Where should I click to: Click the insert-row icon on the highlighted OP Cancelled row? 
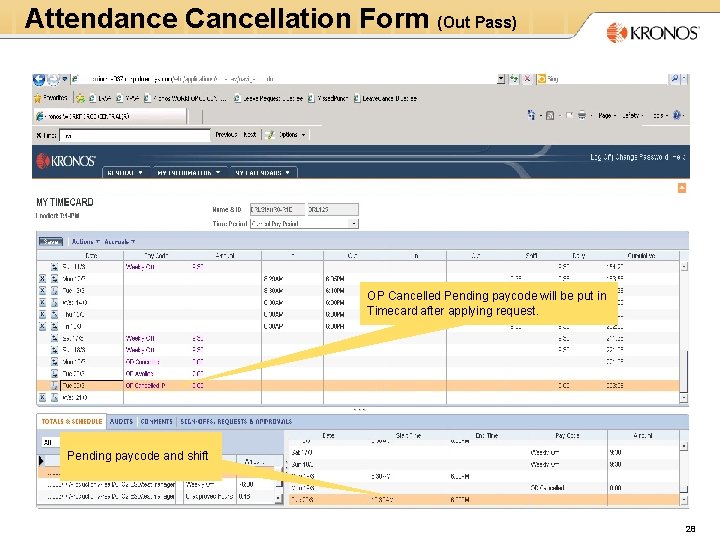(54, 386)
